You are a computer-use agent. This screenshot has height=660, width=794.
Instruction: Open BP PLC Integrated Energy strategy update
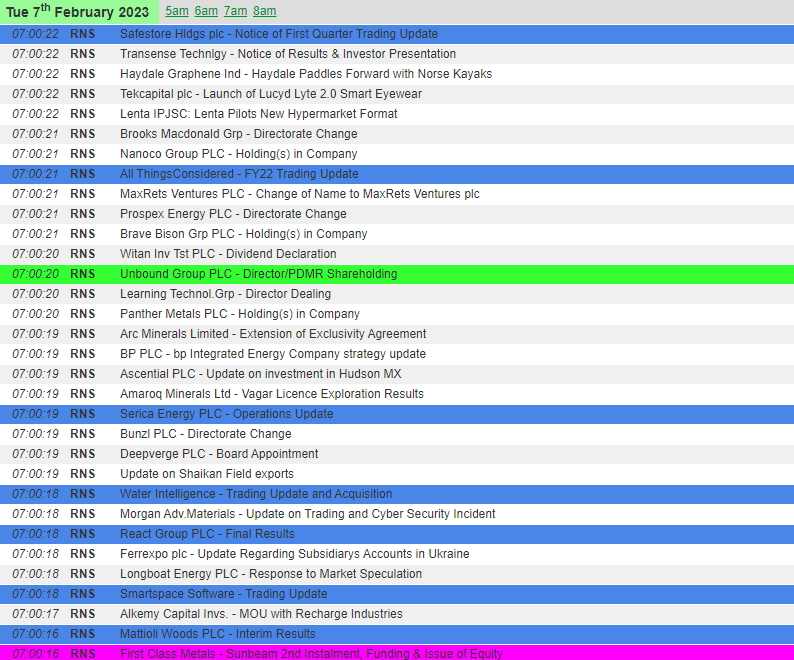(x=273, y=354)
